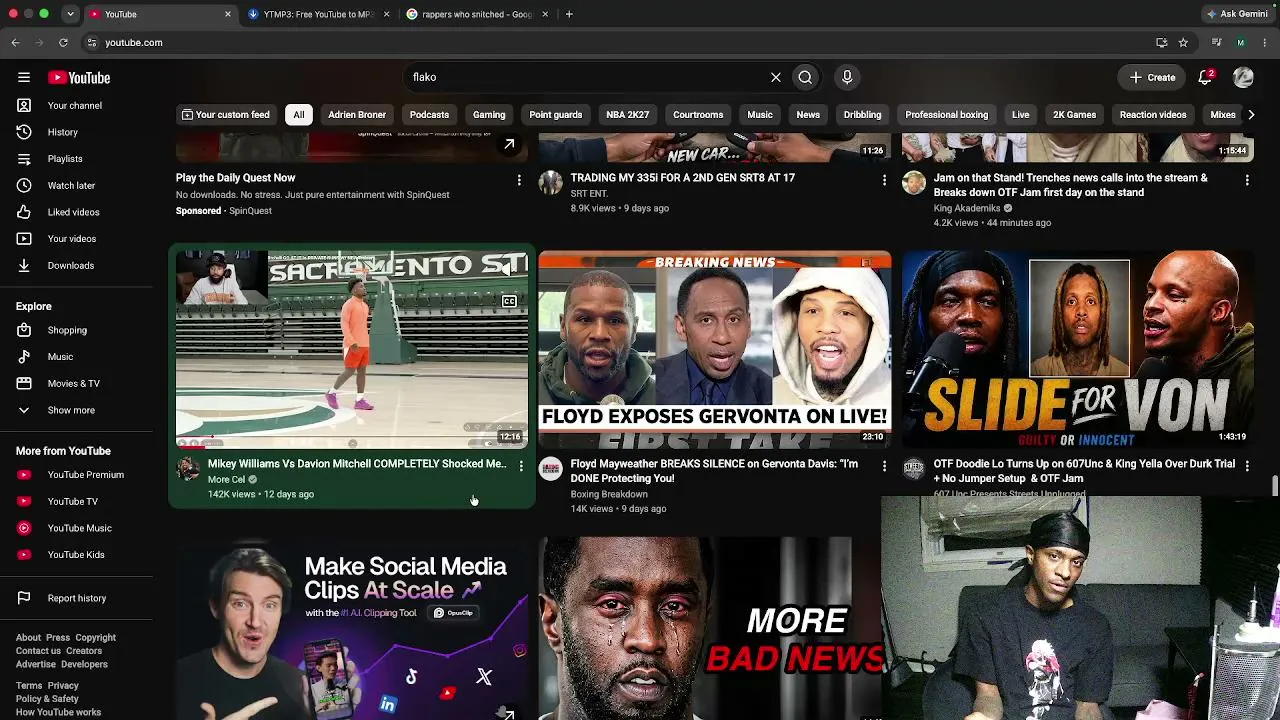Open the Policy & Safety footer link

(x=47, y=699)
